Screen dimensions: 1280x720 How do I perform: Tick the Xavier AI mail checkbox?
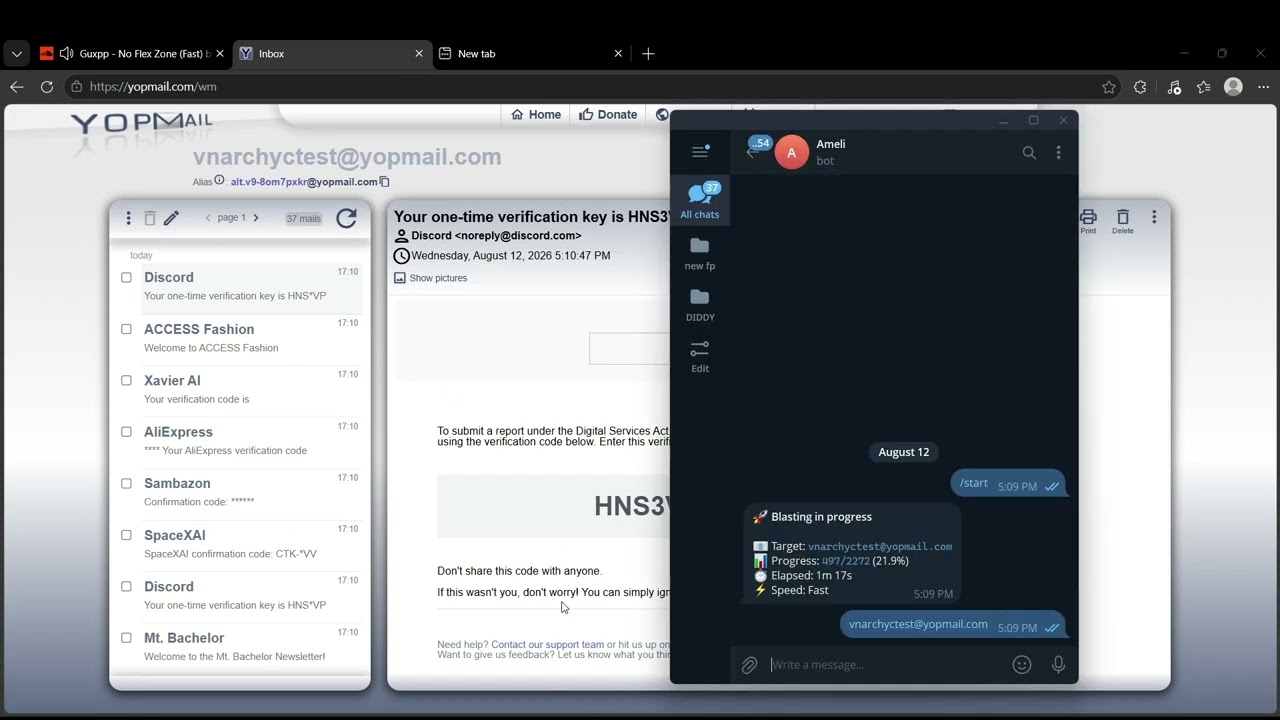pyautogui.click(x=126, y=380)
